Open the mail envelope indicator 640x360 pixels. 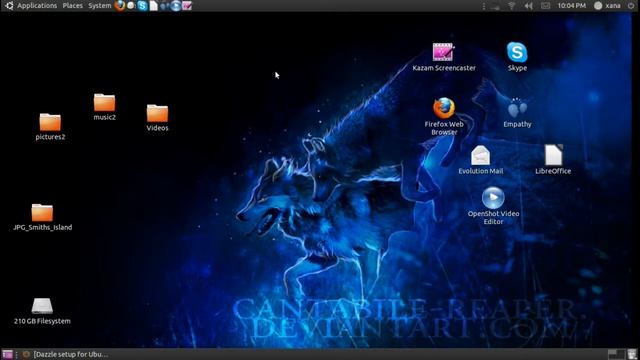click(545, 6)
